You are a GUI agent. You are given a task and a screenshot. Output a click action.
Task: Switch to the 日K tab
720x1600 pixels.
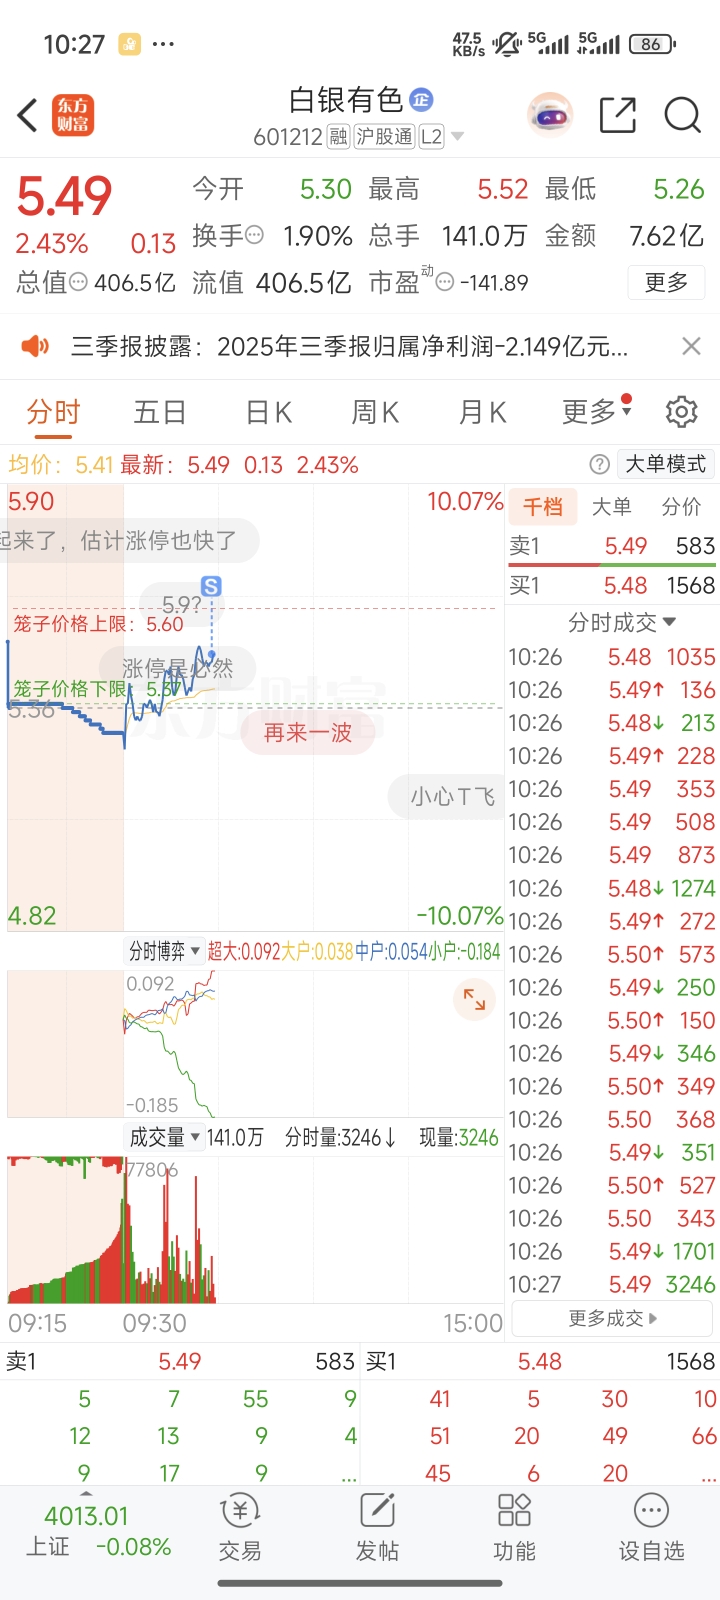(268, 412)
